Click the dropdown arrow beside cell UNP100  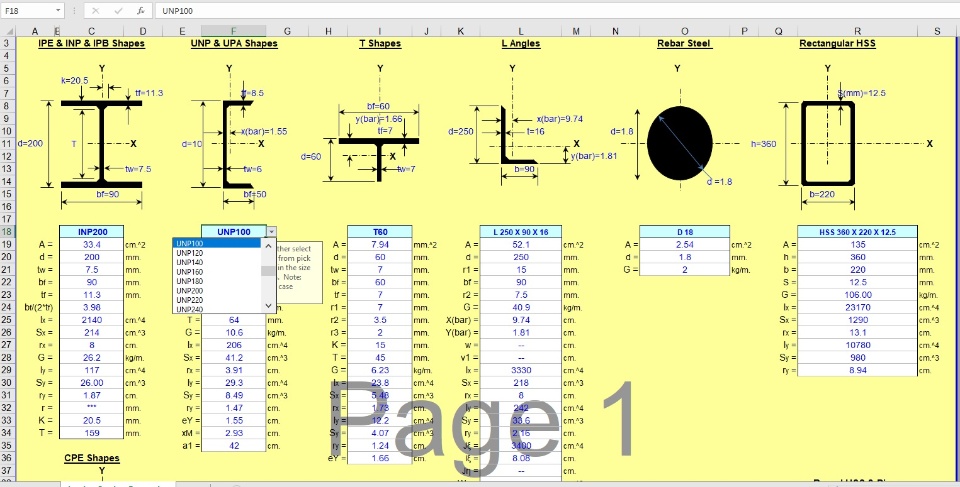272,232
